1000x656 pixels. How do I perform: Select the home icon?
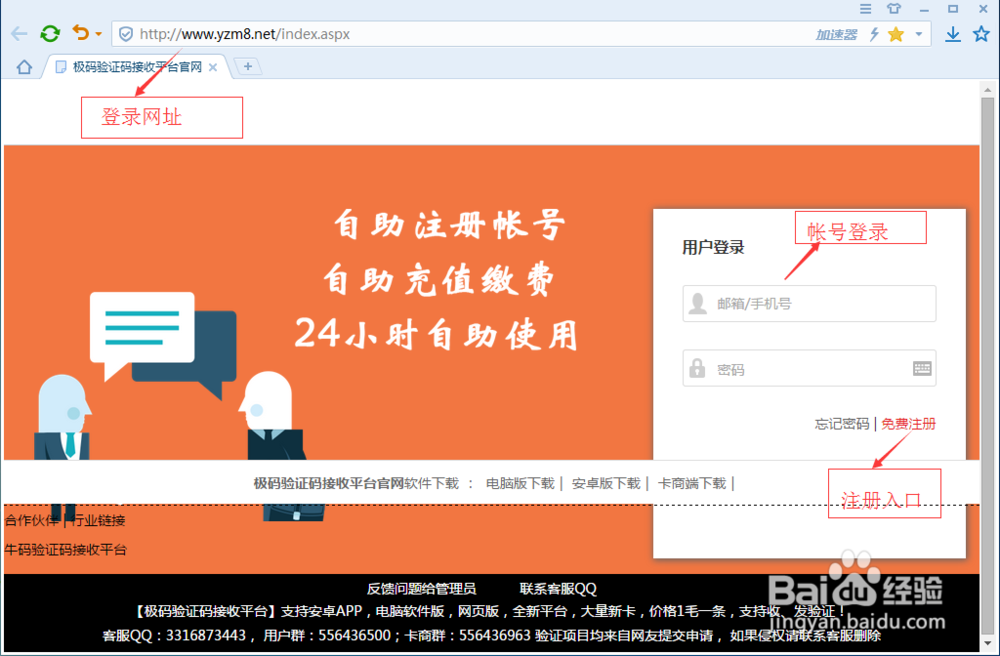22,66
